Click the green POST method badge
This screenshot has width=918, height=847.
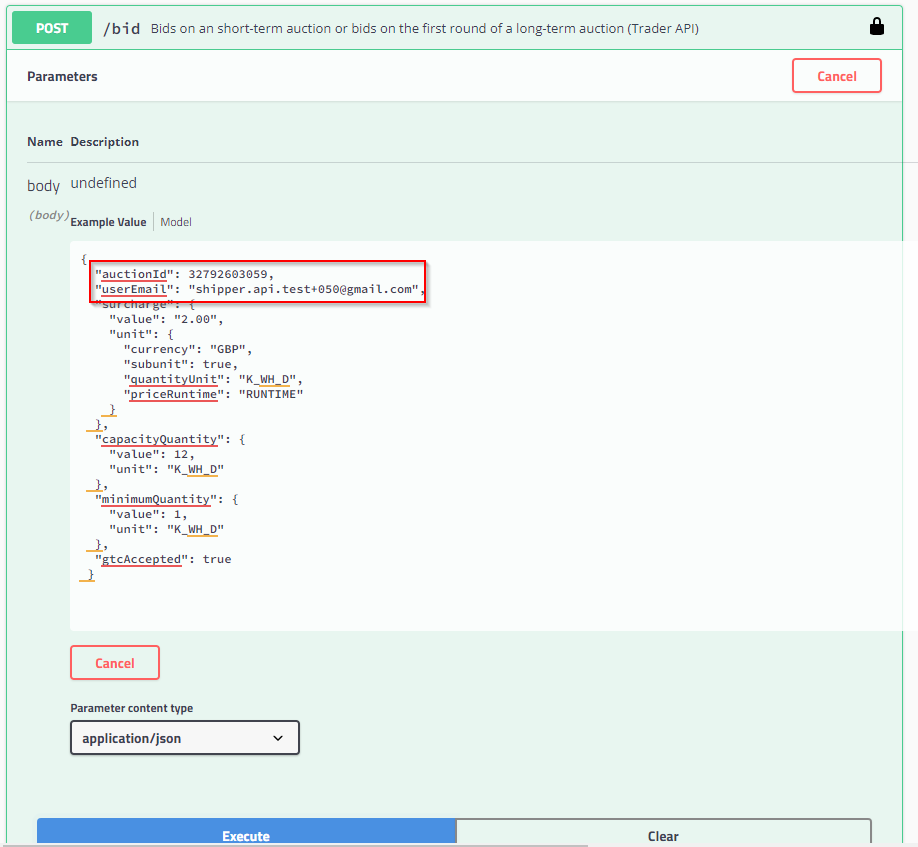(x=52, y=28)
